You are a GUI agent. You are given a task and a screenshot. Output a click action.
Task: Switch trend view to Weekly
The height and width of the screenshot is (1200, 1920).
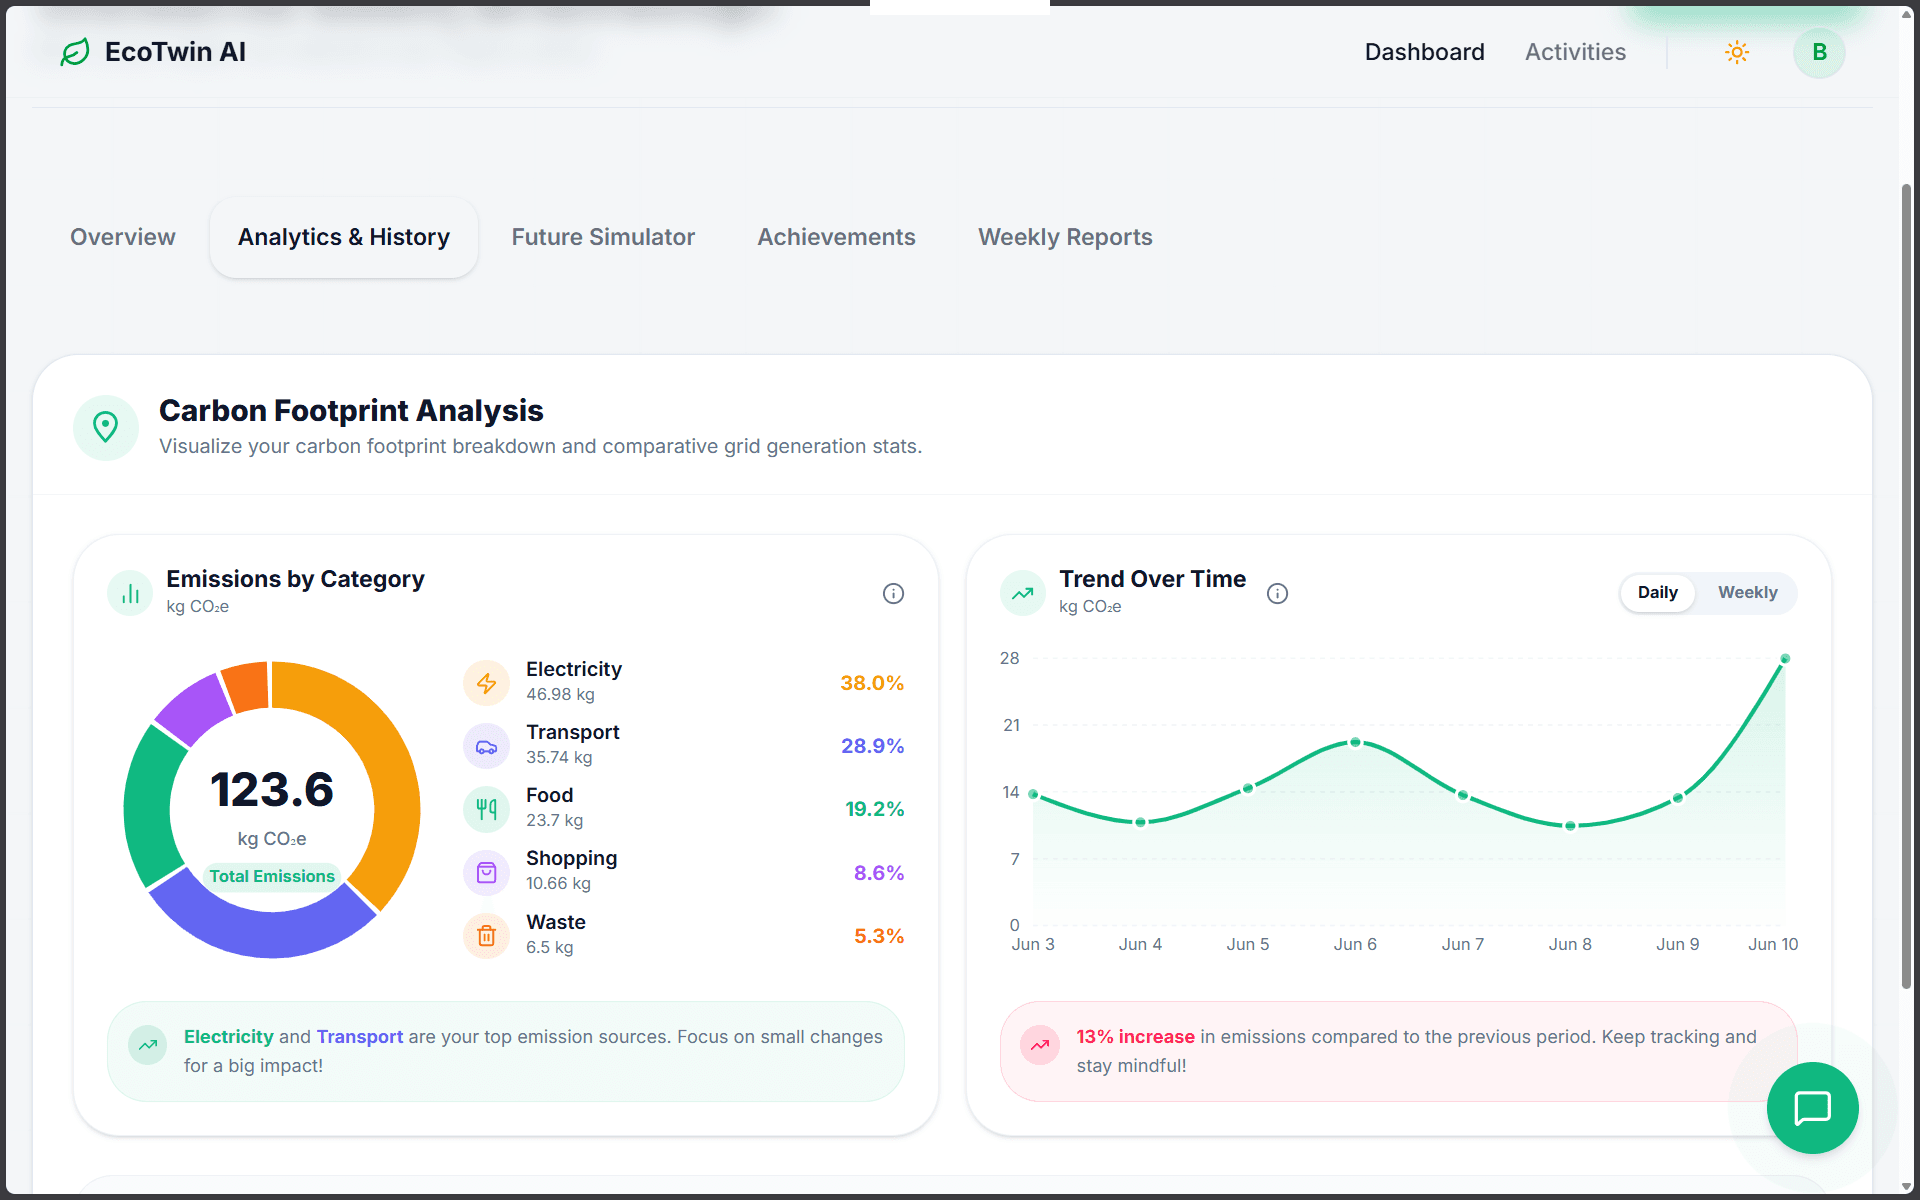[x=1747, y=593]
